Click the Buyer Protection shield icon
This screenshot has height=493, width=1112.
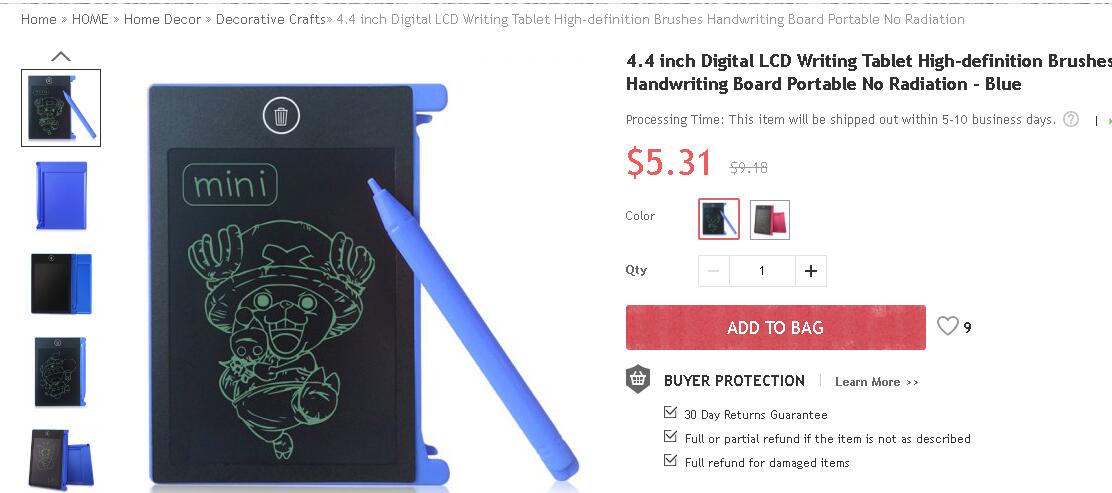point(638,380)
